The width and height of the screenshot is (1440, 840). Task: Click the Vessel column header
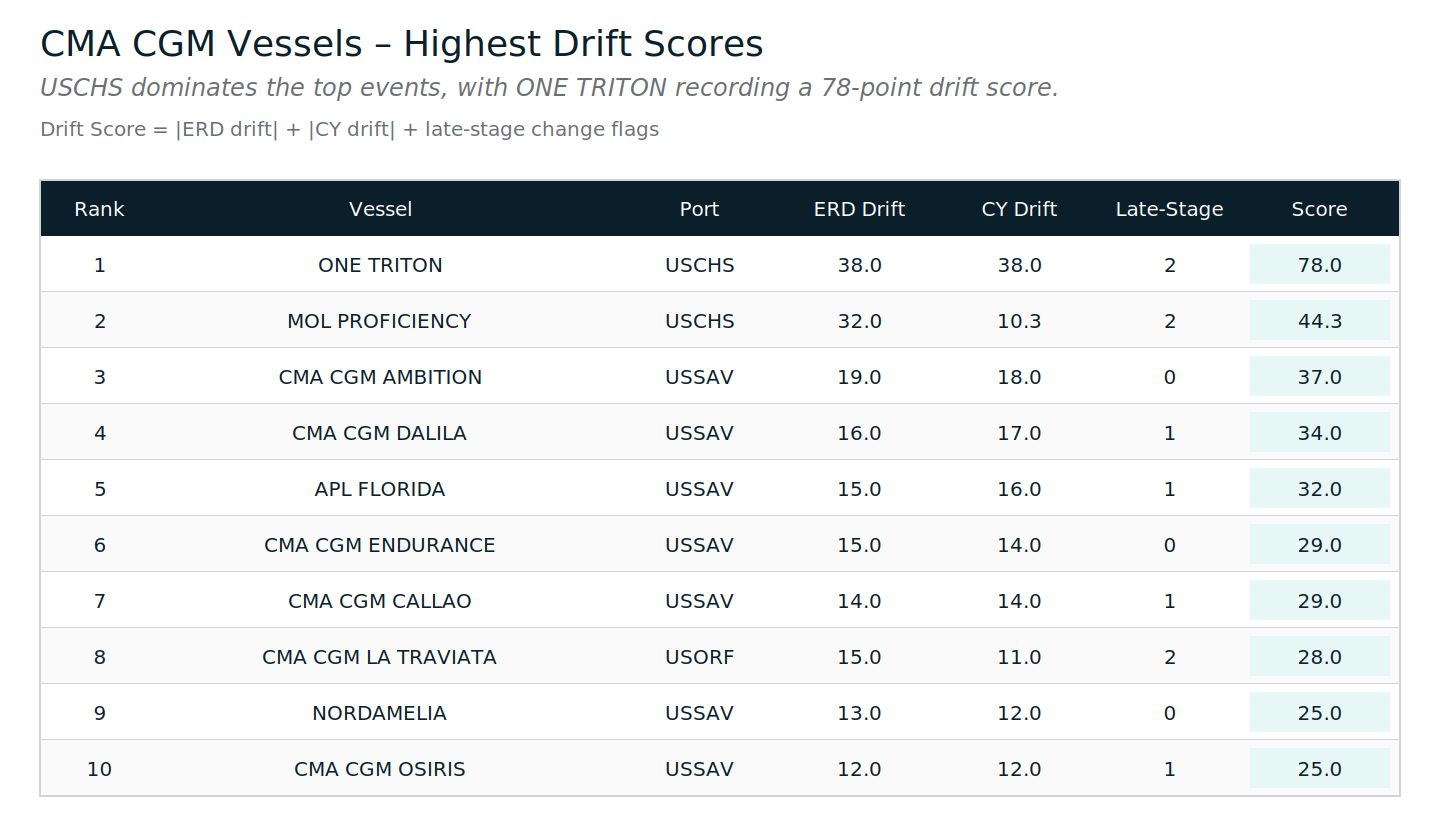click(x=380, y=209)
